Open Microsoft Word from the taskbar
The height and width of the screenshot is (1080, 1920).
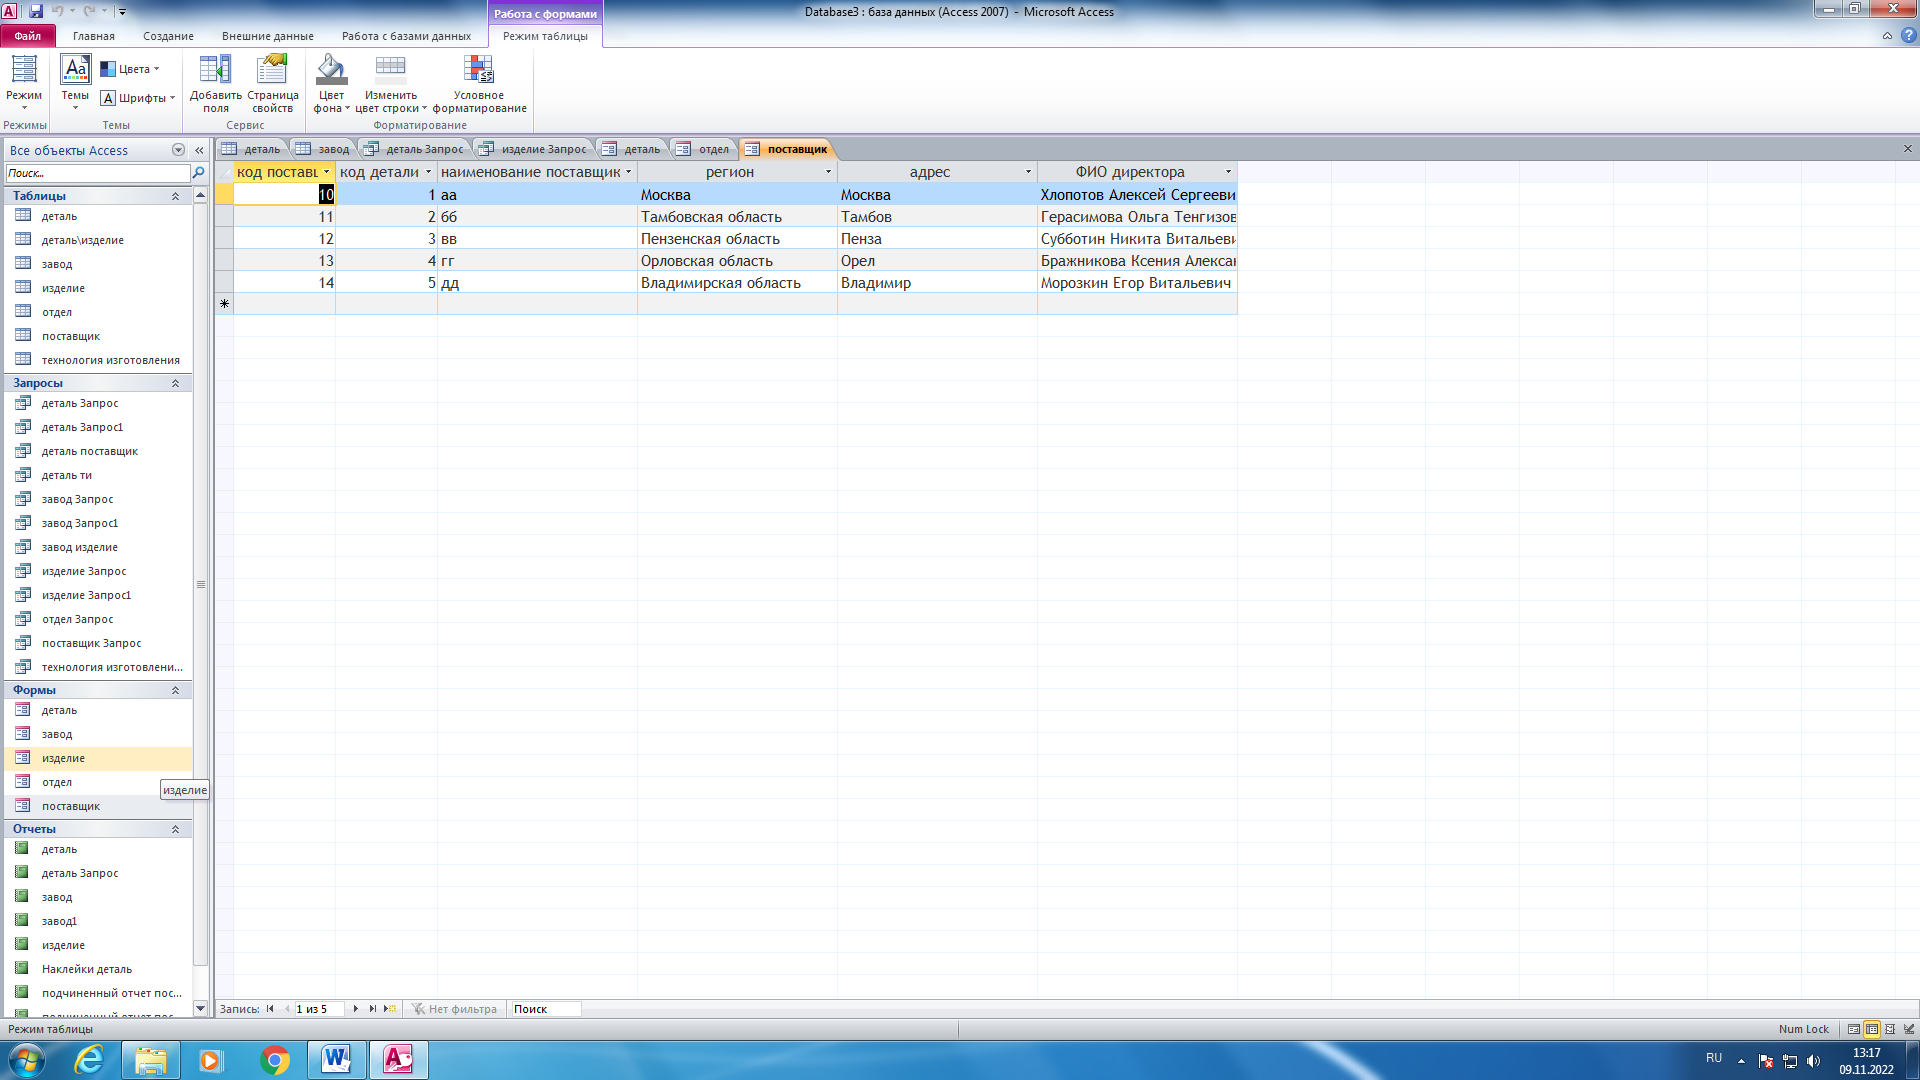pyautogui.click(x=336, y=1060)
